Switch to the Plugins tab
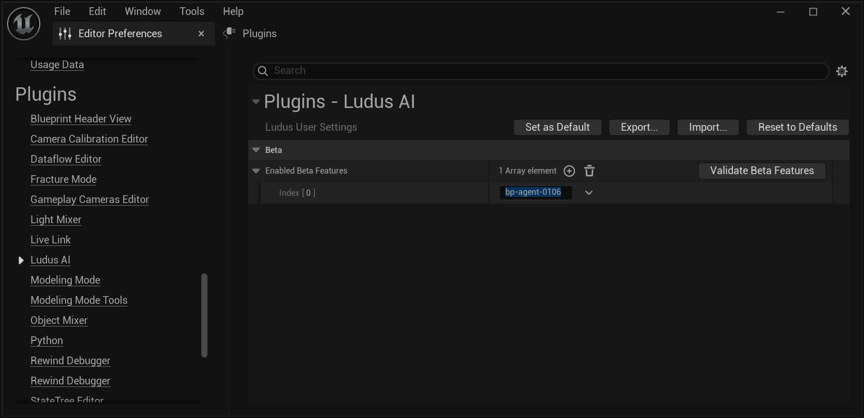864x418 pixels. click(x=250, y=34)
